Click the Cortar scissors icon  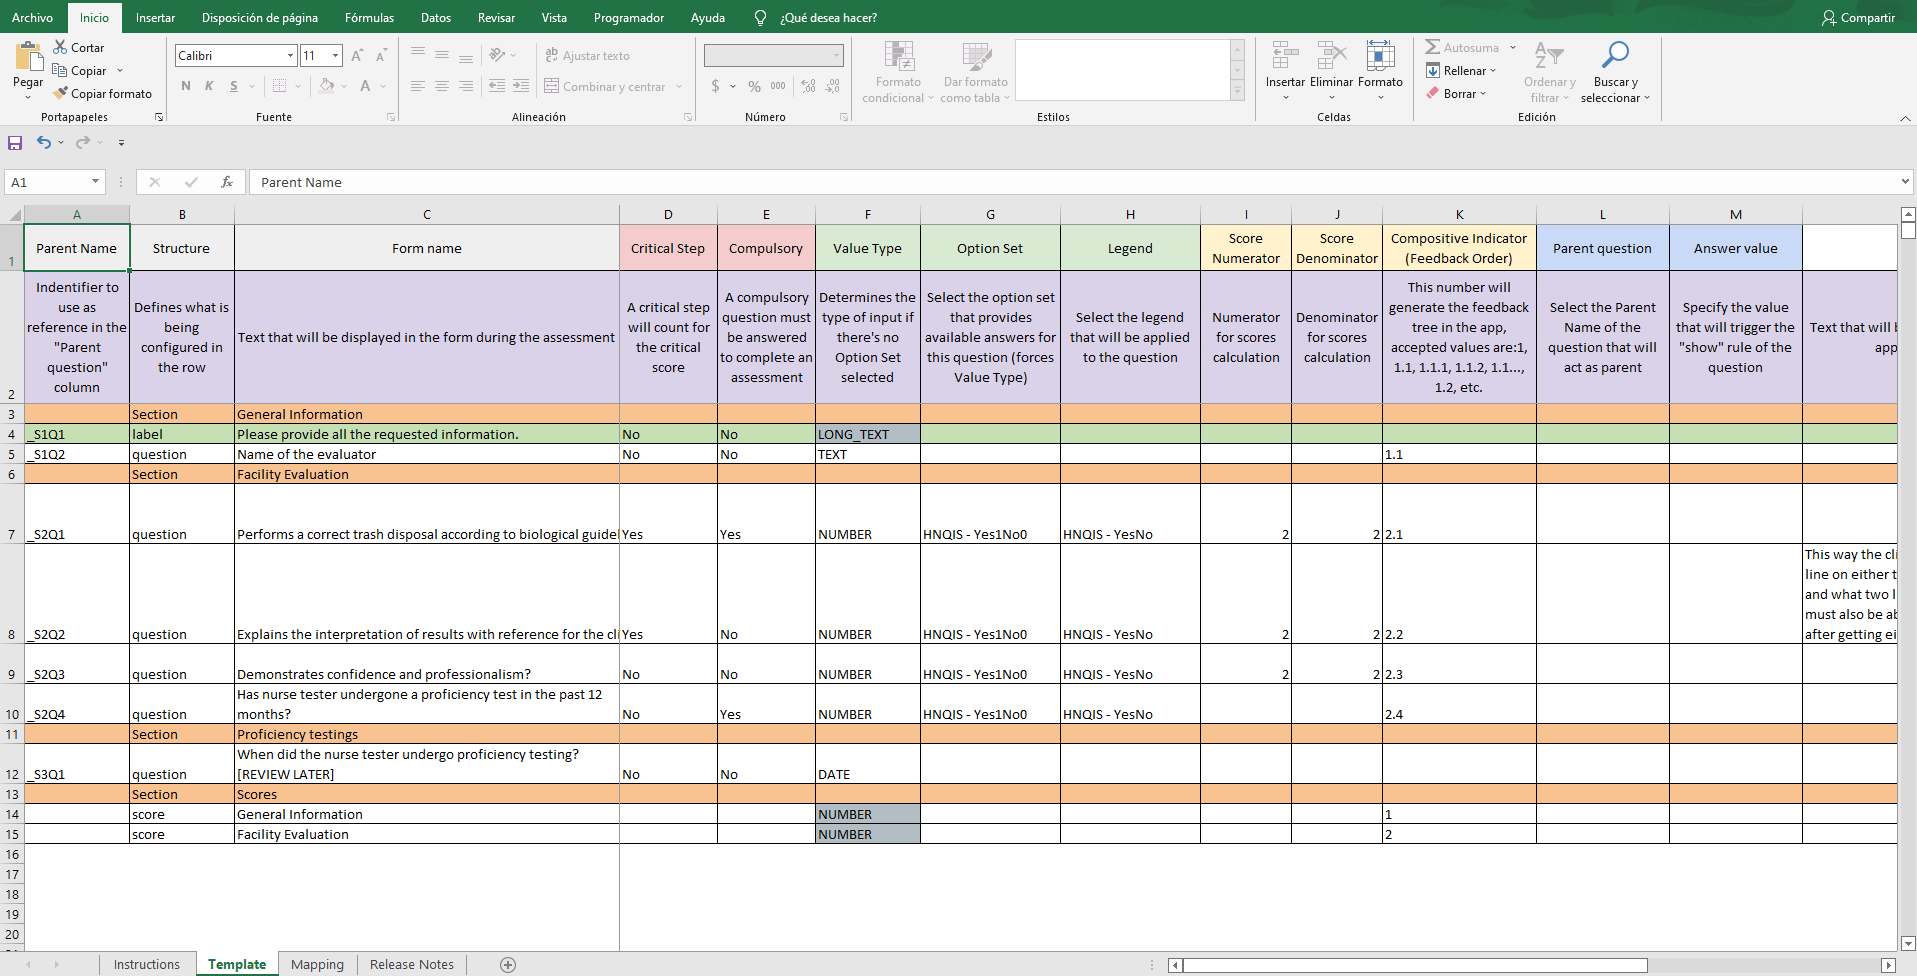(60, 47)
